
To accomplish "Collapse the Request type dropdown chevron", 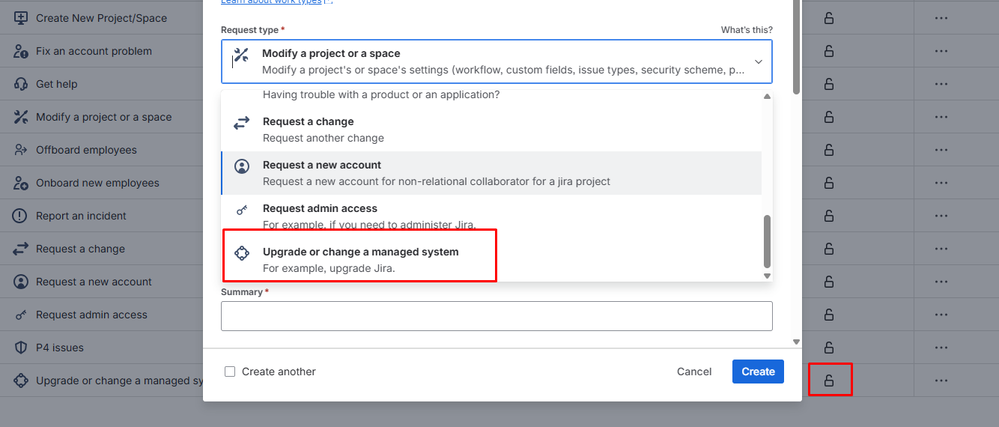I will (x=758, y=62).
